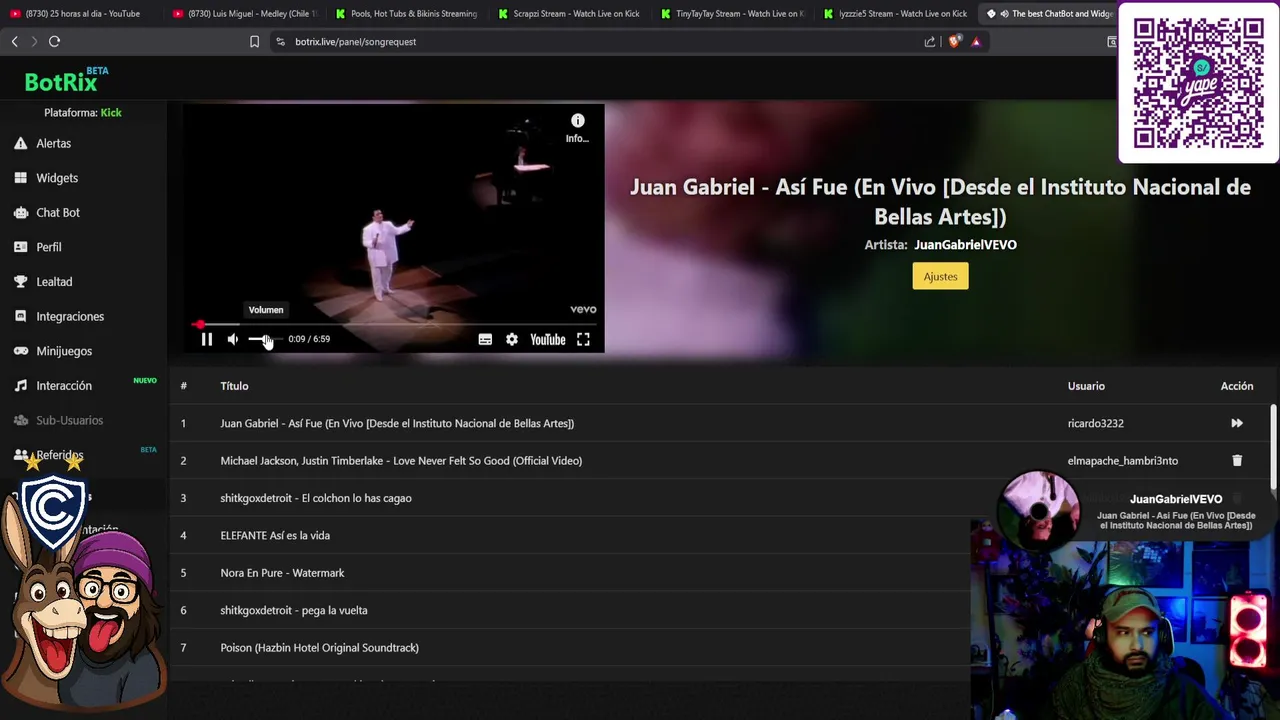Delete the Michael Jackson song request
Image resolution: width=1280 pixels, height=720 pixels.
1237,461
